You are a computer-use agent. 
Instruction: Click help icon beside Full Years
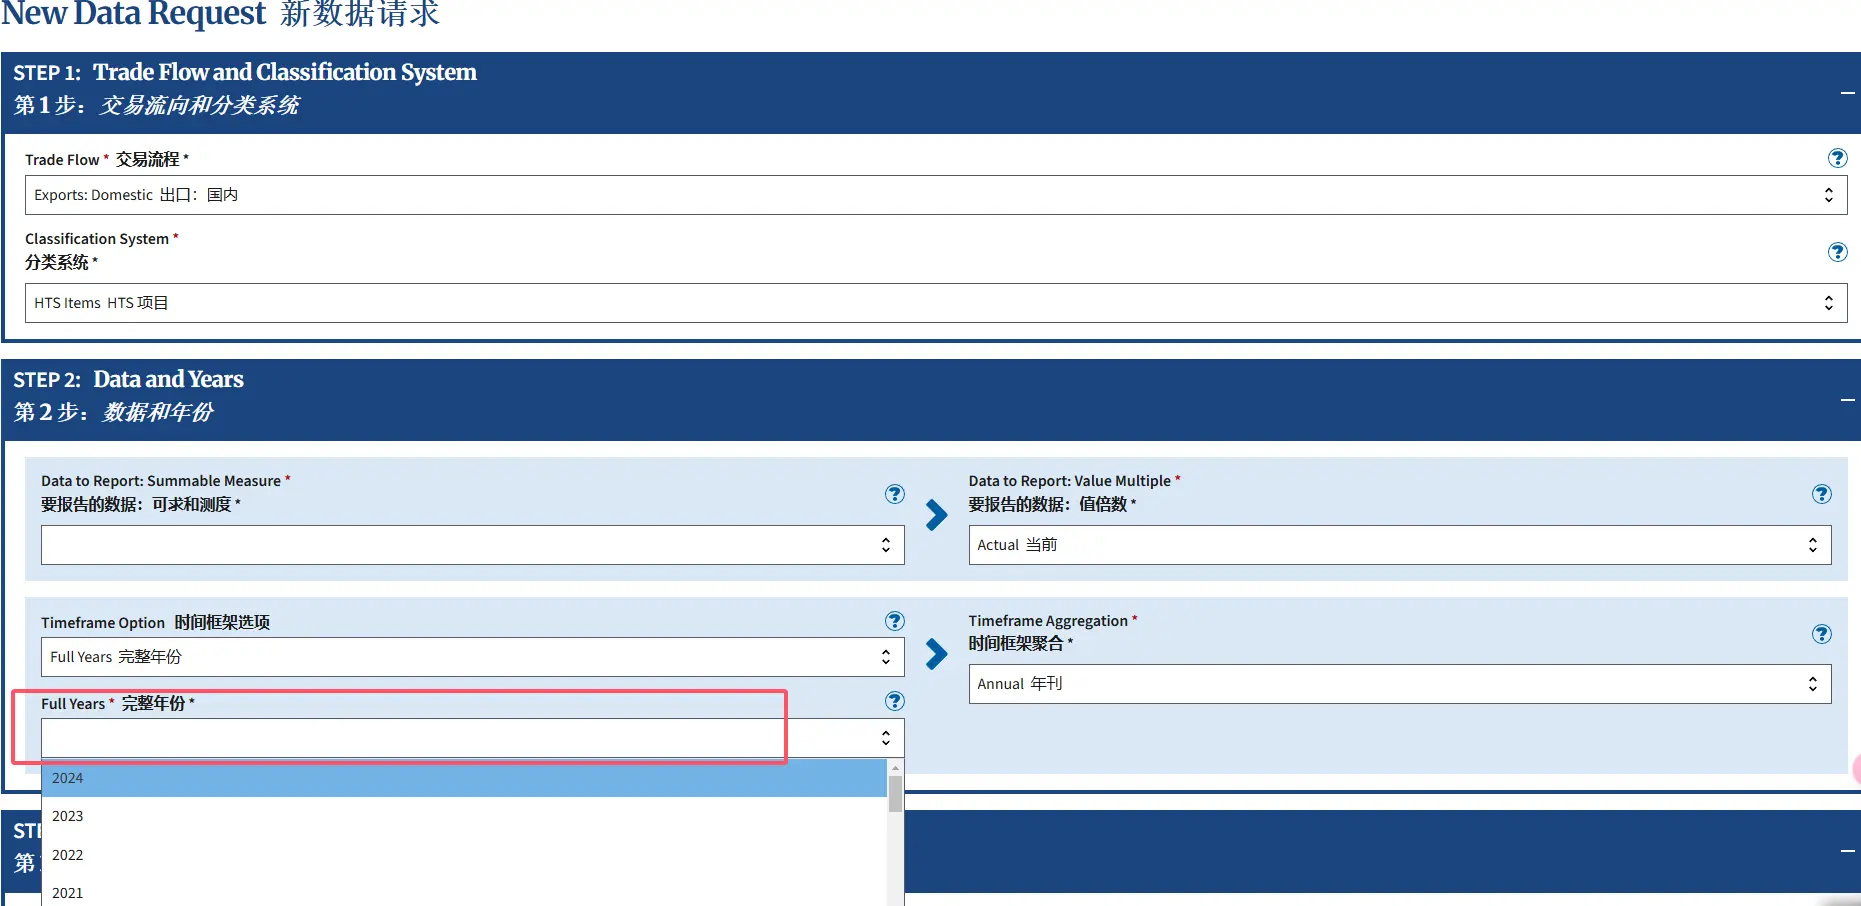(x=894, y=701)
